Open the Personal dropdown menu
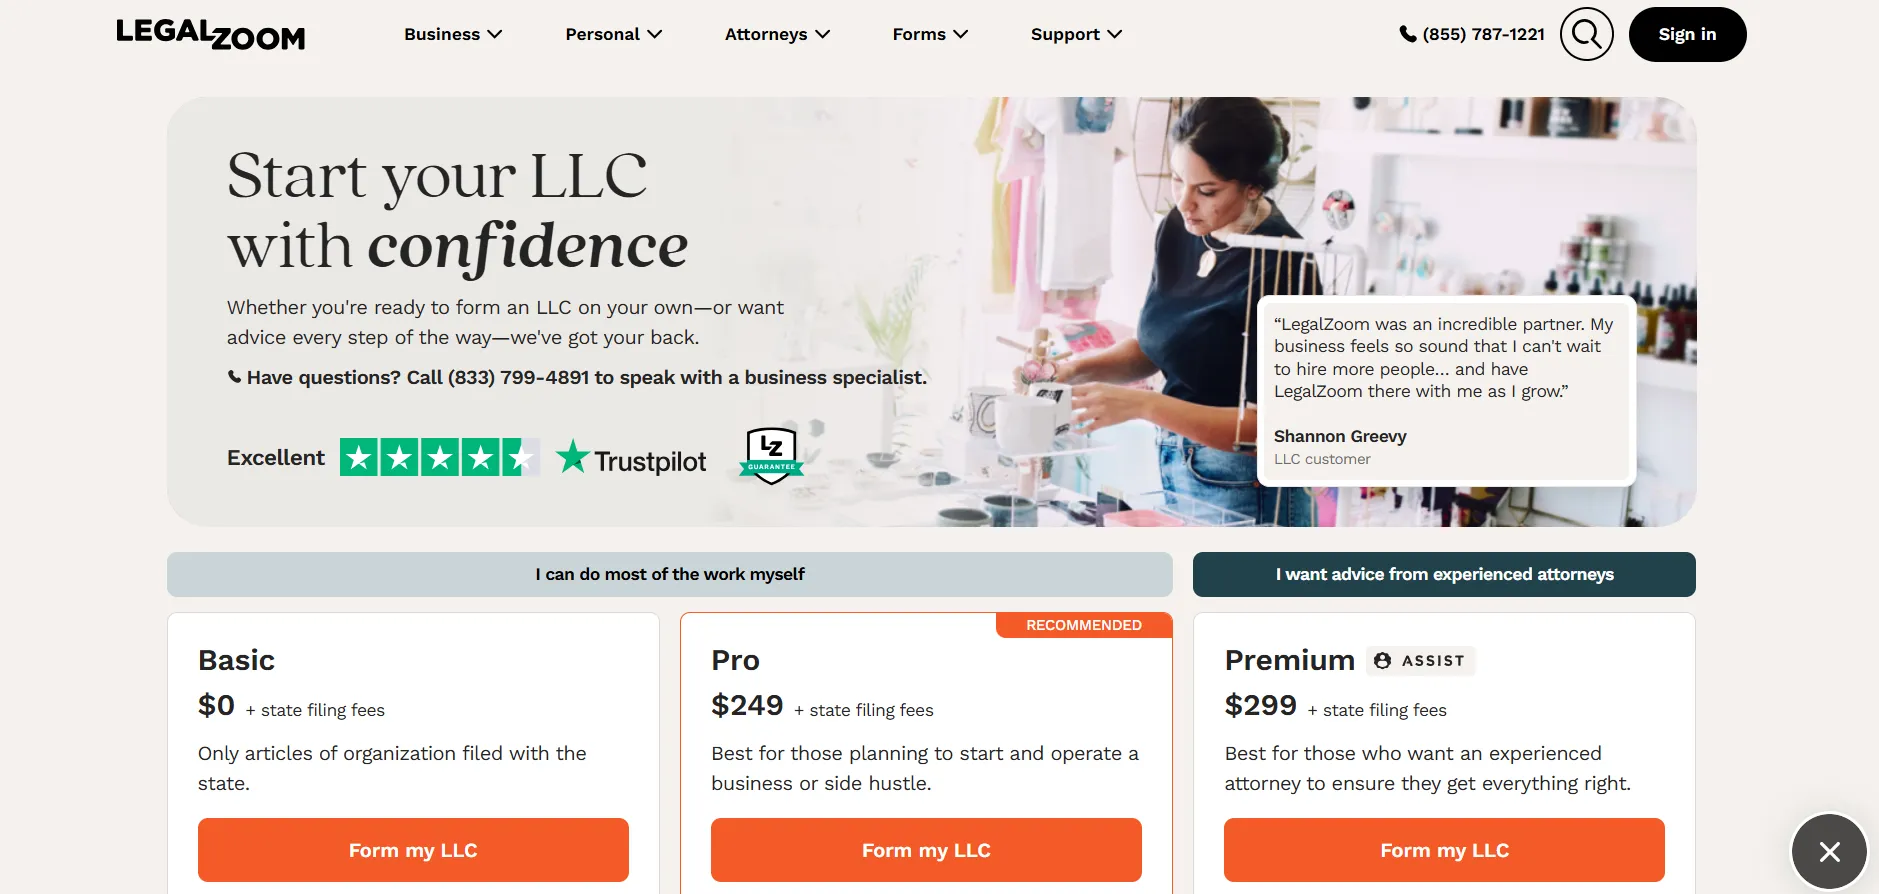 click(x=613, y=34)
